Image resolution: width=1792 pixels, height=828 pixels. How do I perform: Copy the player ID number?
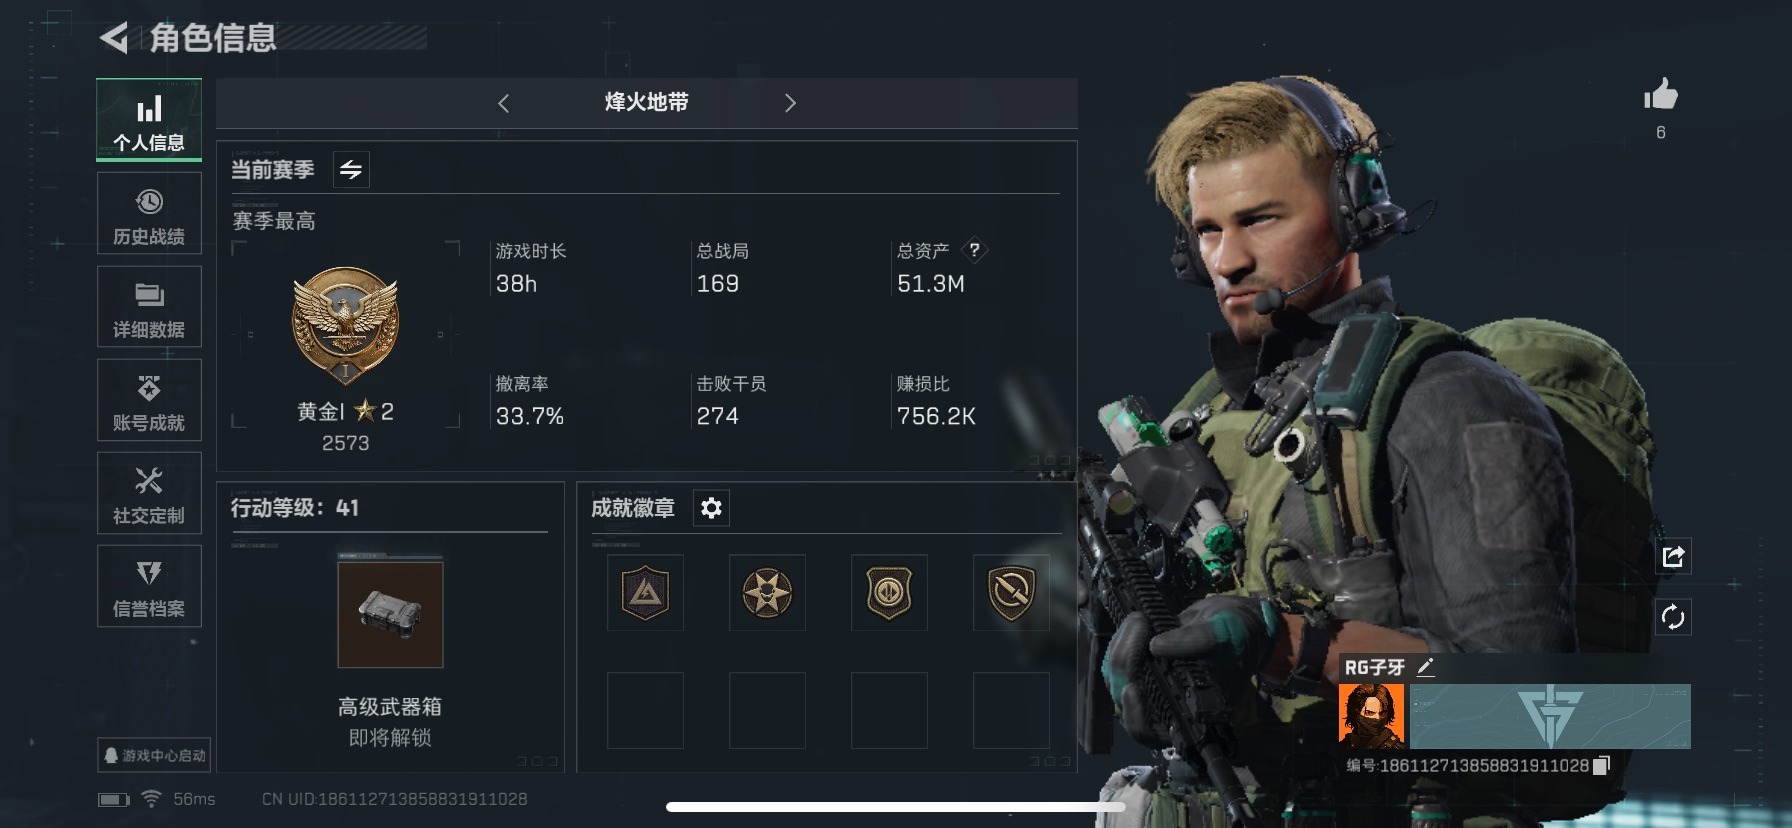click(1602, 765)
